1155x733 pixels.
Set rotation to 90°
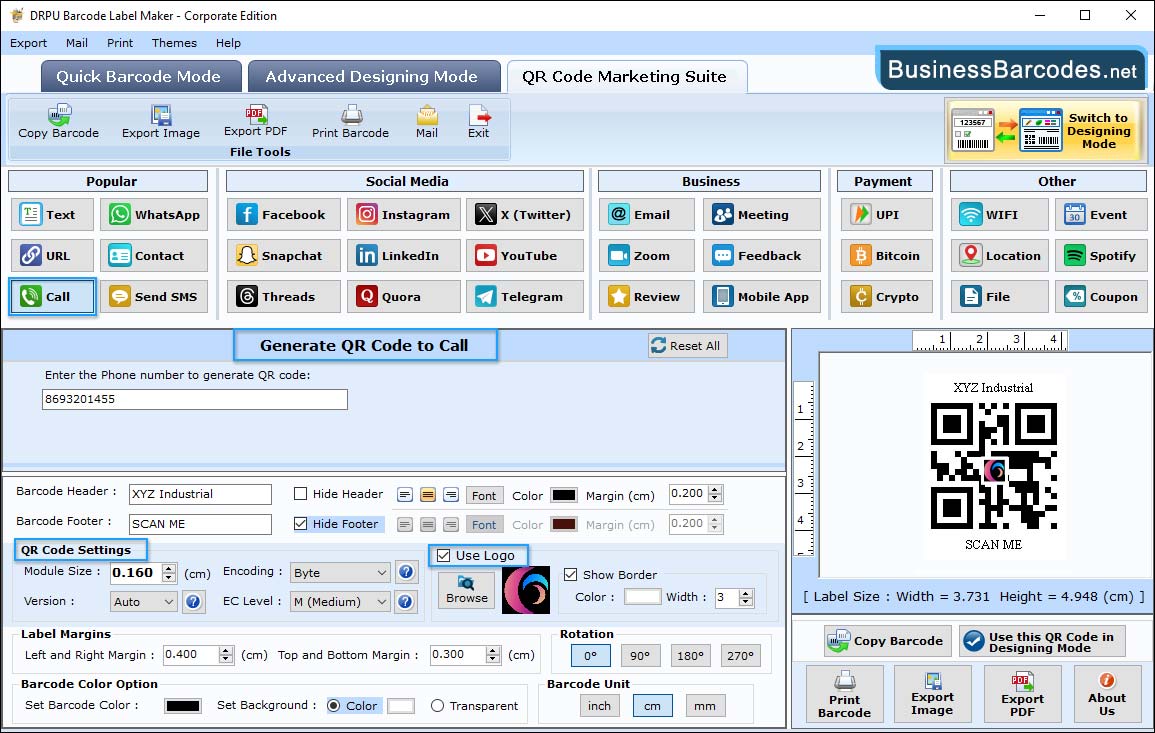pos(640,656)
